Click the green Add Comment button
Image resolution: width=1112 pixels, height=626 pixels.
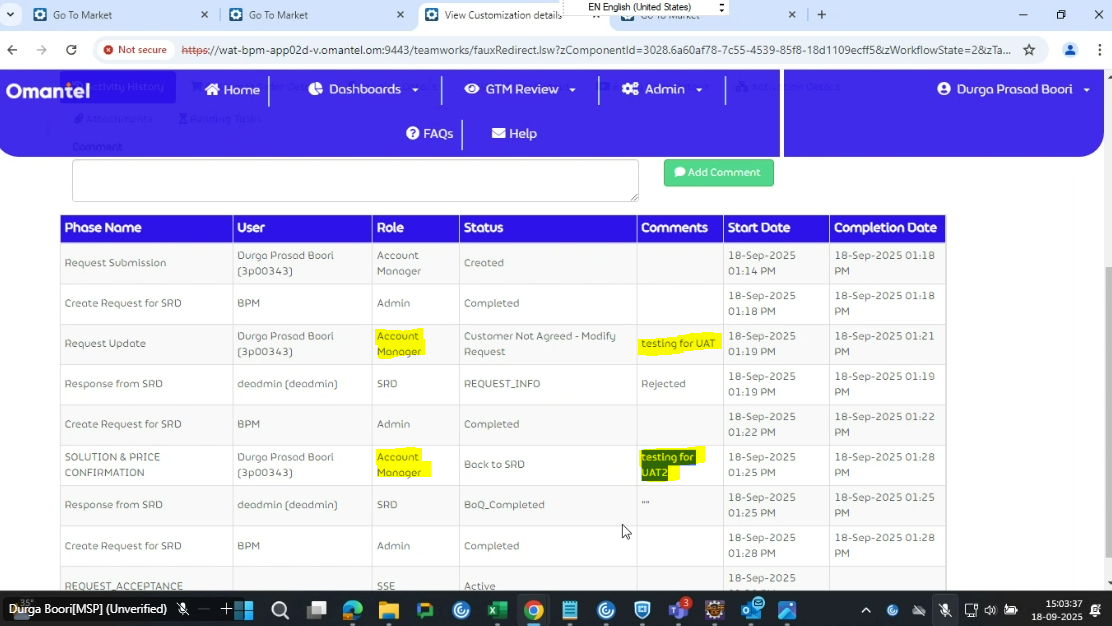(718, 173)
